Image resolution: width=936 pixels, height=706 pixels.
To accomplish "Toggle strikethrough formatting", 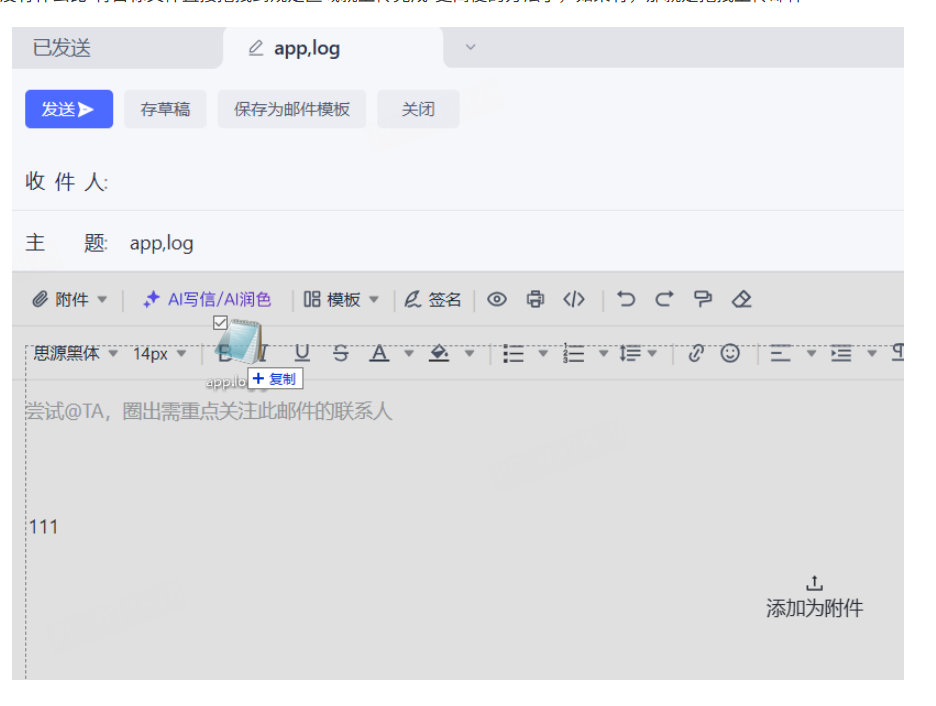I will (340, 353).
